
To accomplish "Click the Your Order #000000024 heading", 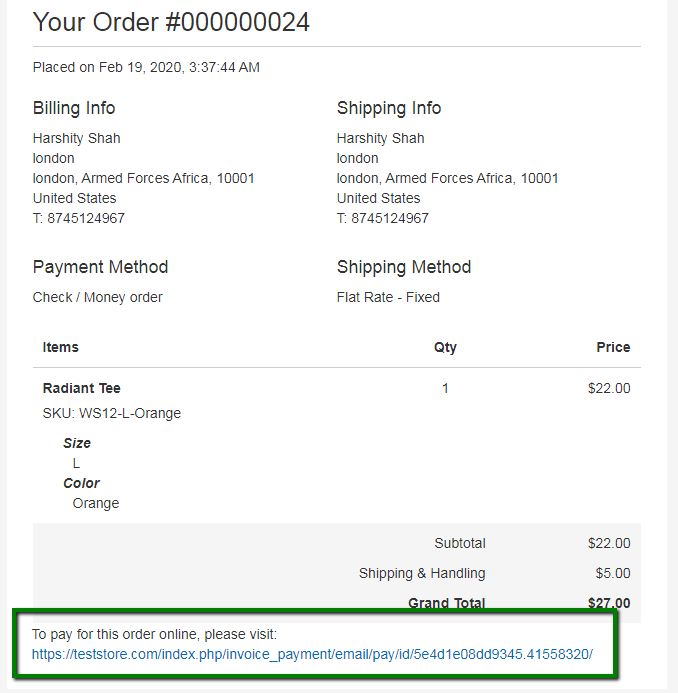I will pyautogui.click(x=171, y=22).
